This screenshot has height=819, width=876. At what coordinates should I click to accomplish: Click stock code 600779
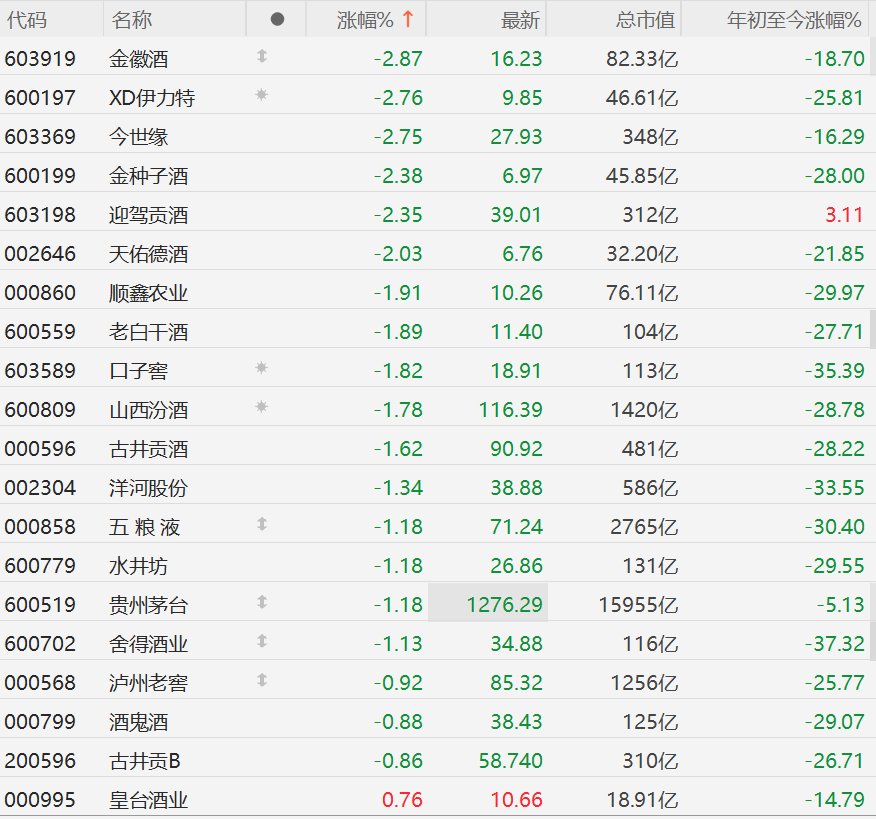[x=40, y=566]
